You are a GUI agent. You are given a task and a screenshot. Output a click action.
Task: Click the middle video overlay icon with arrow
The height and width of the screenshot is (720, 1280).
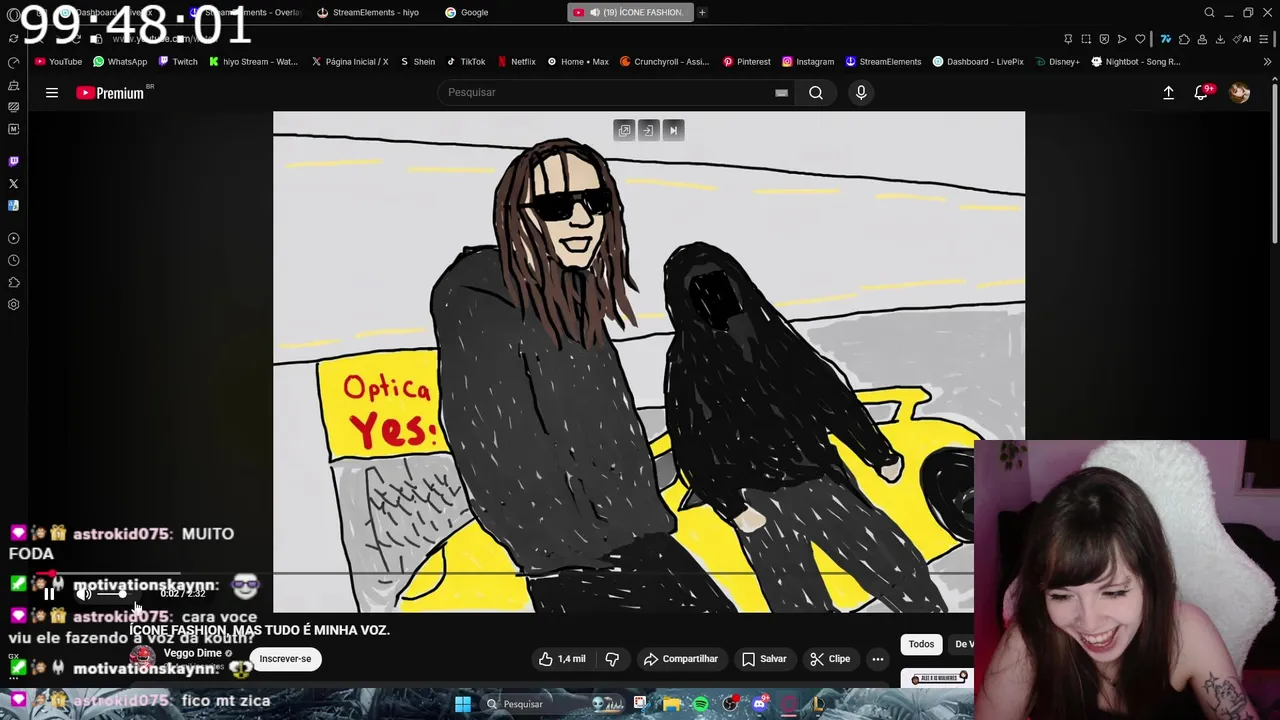click(x=648, y=130)
